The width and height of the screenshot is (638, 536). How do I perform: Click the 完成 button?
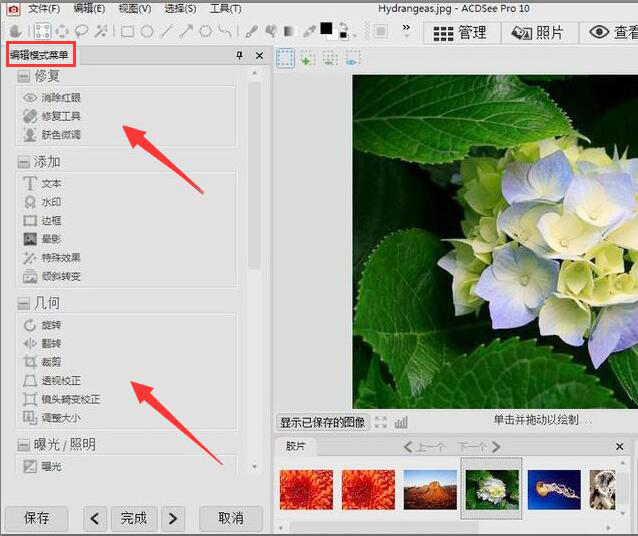point(134,518)
